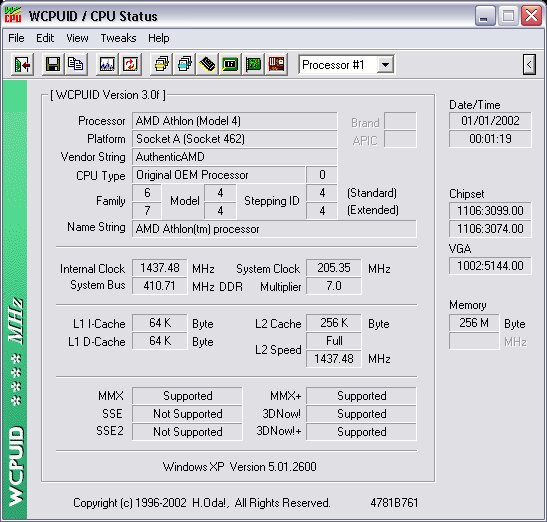
Task: Close the WCPUID window
Action: coord(531,16)
